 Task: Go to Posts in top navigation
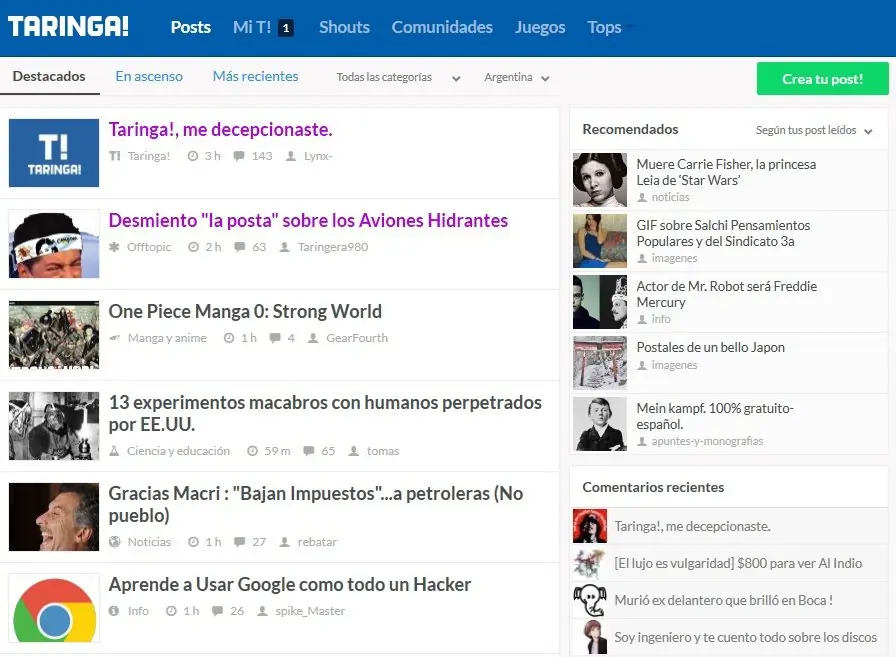(x=191, y=27)
